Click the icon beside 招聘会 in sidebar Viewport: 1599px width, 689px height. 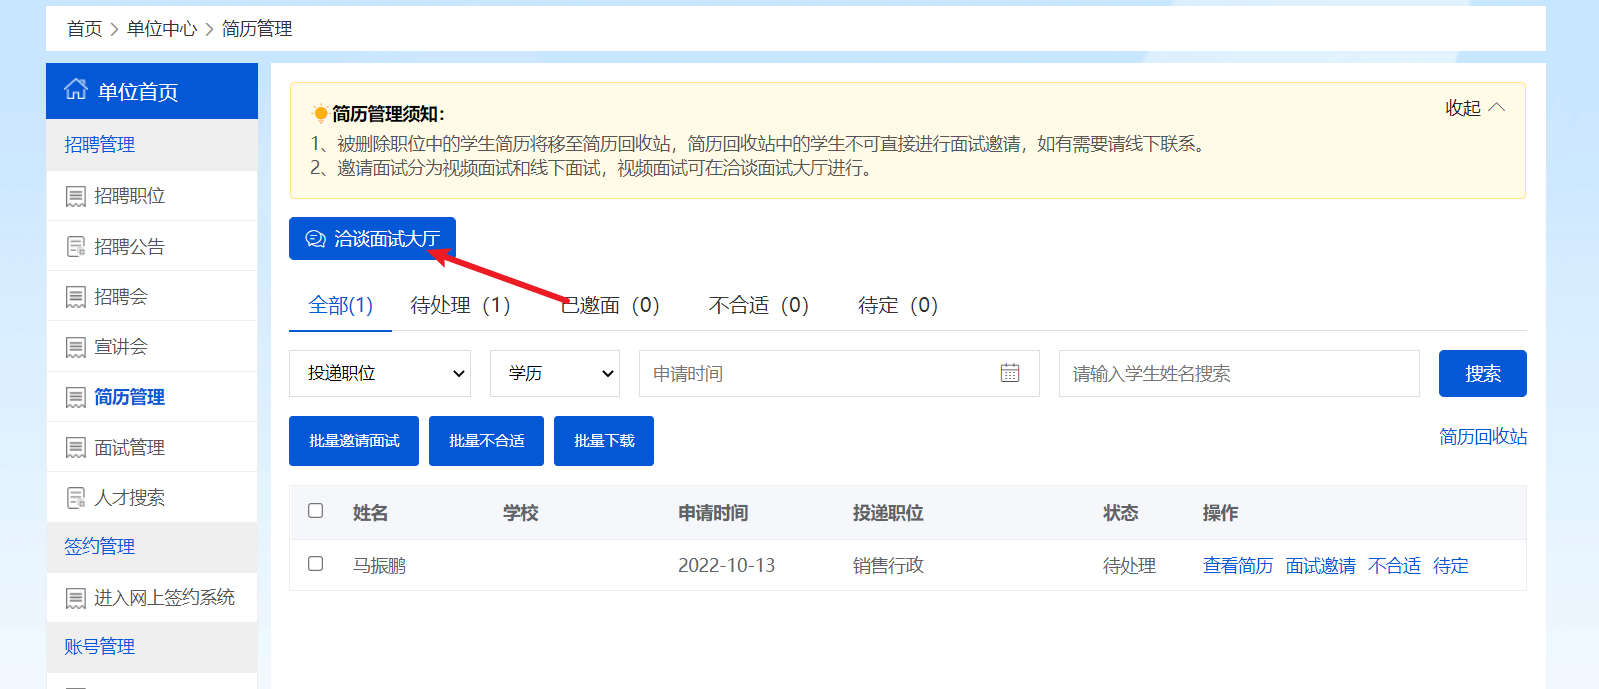(76, 297)
